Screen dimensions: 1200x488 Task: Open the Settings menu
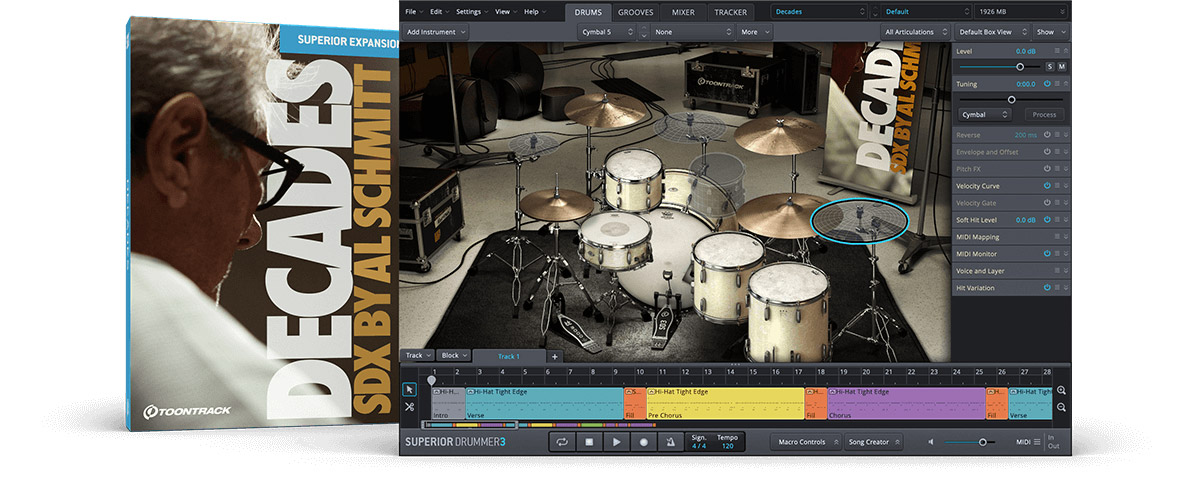click(470, 12)
